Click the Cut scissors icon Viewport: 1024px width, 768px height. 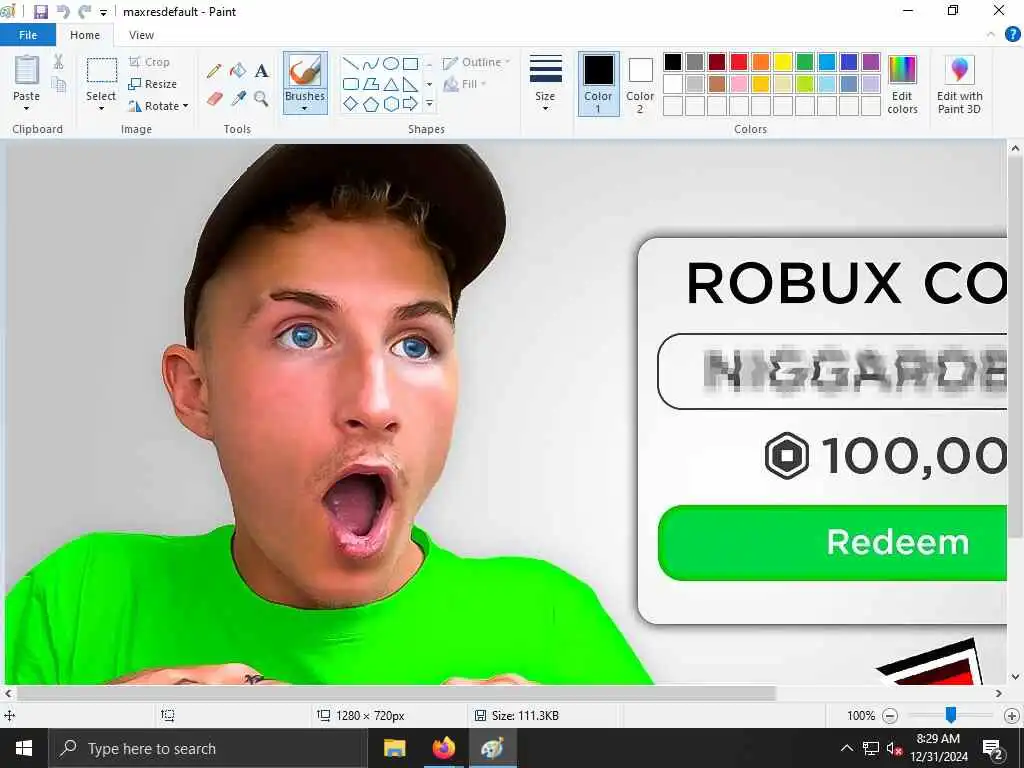(x=58, y=61)
